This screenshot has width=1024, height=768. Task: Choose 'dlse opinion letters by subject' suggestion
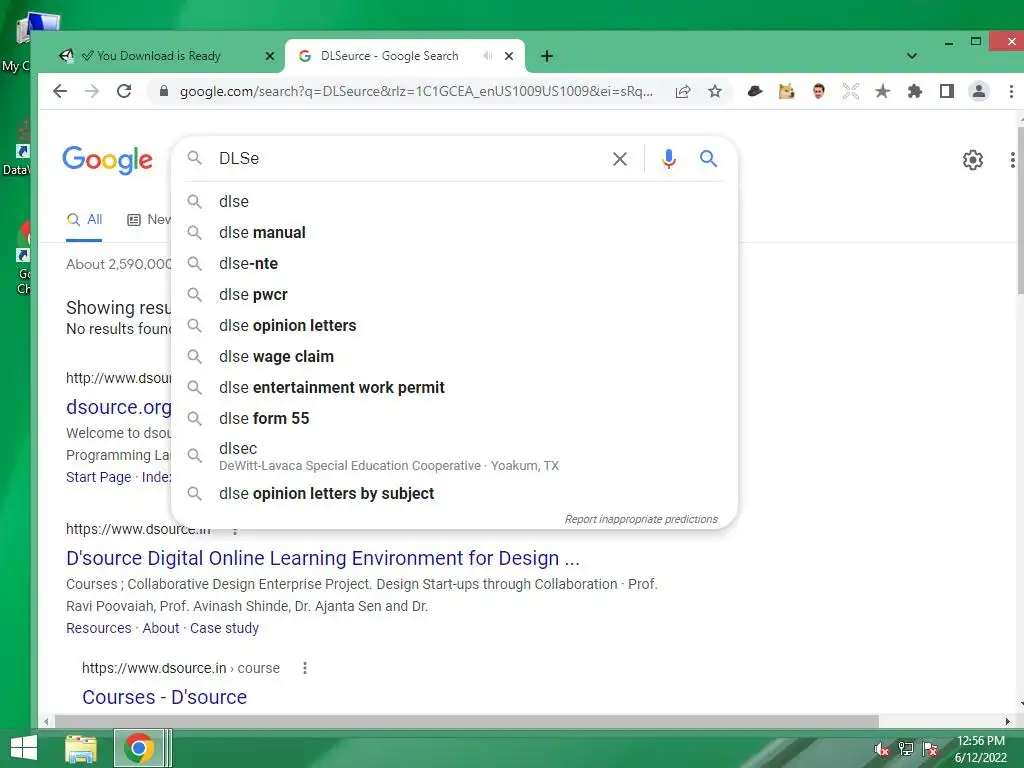pos(454,494)
